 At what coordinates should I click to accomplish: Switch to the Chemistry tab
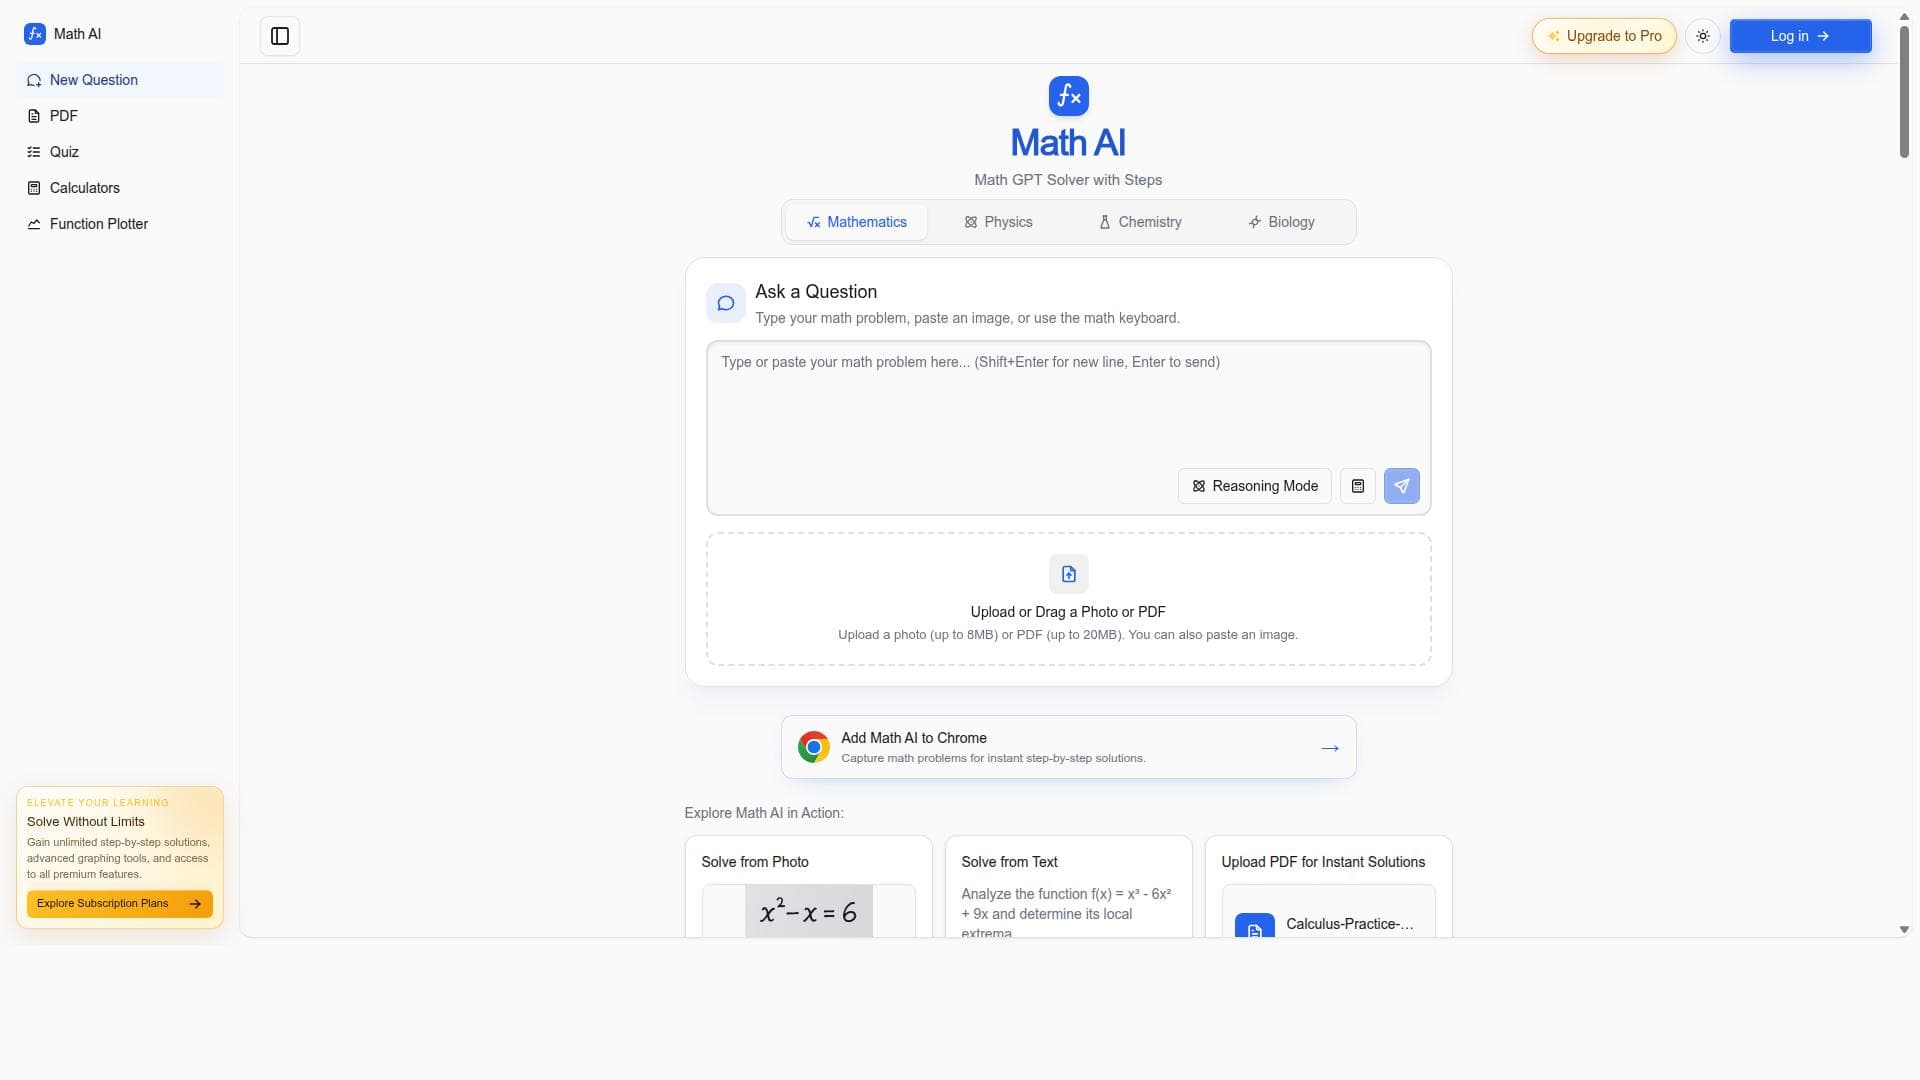click(1140, 222)
